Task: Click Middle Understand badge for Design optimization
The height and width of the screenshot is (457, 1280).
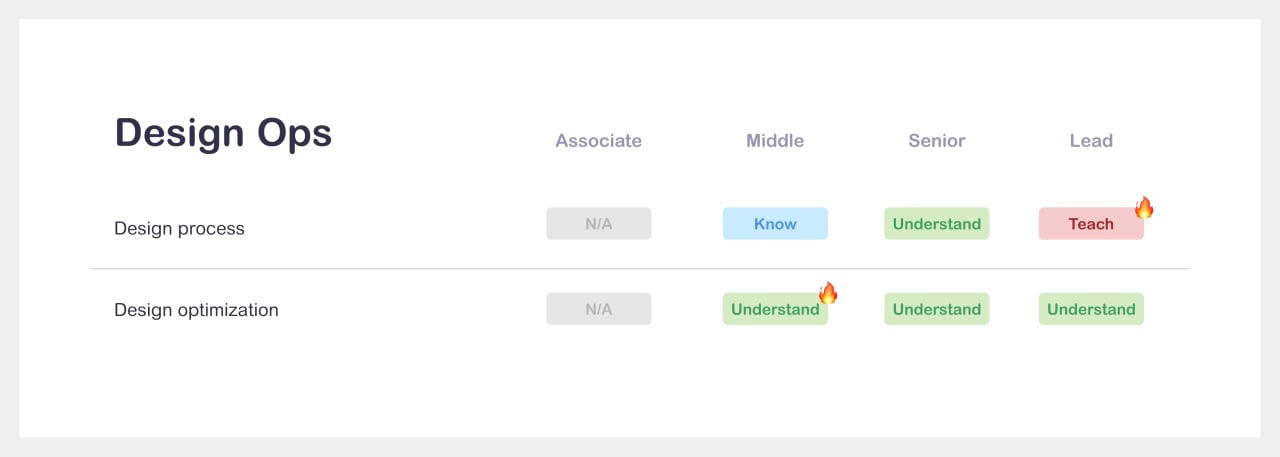Action: coord(774,309)
